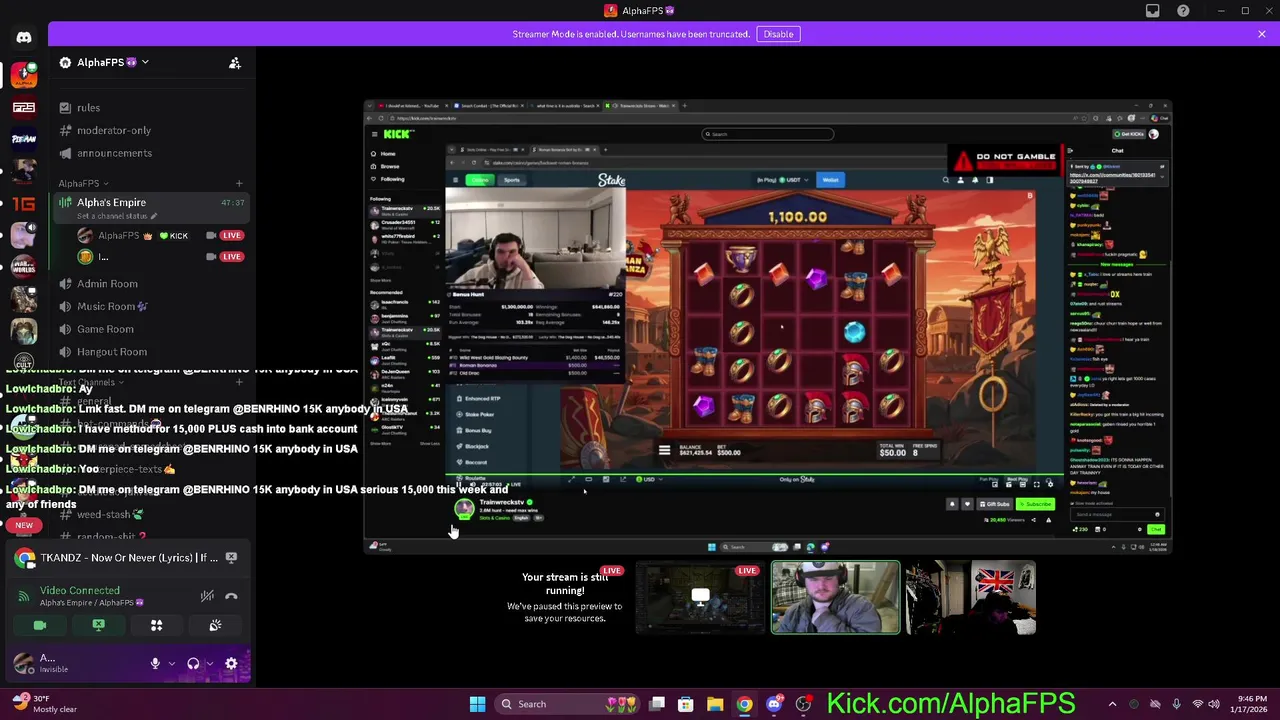Screen dimensions: 1280x720
Task: Add a channel to AlphaFPS category
Action: [x=239, y=183]
